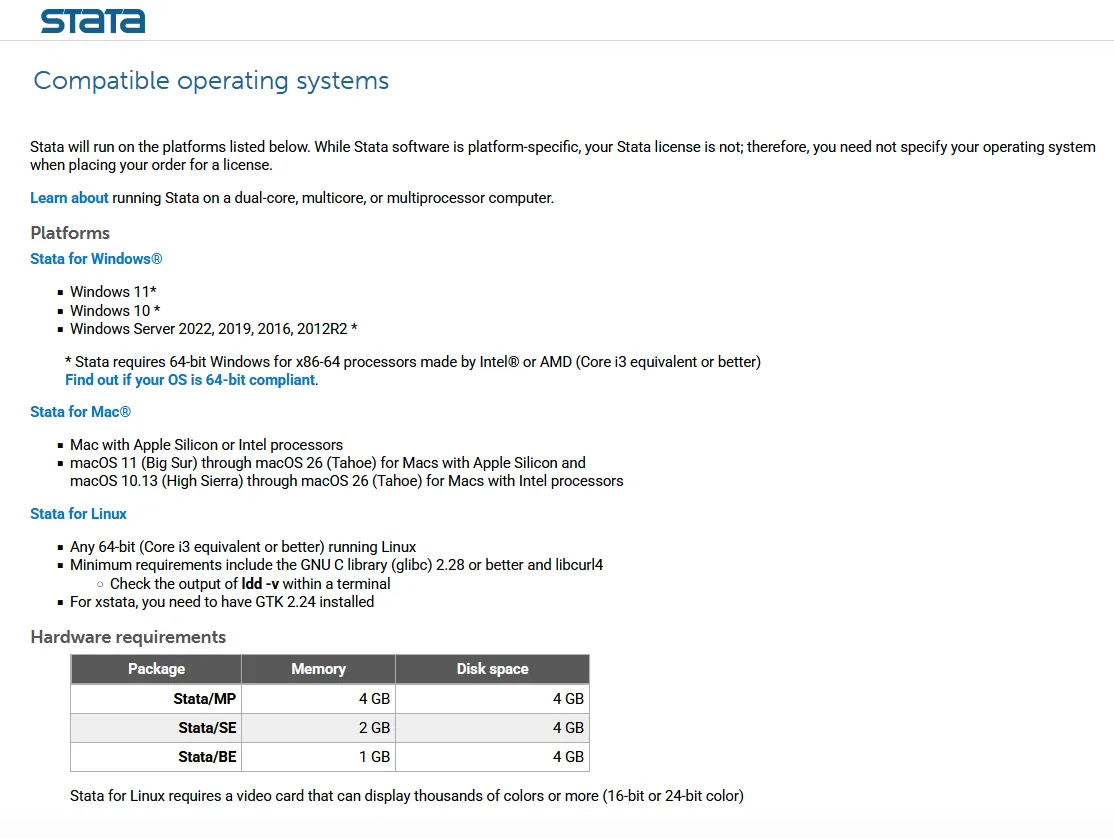Go to the "Stata for Mac" link

(80, 412)
